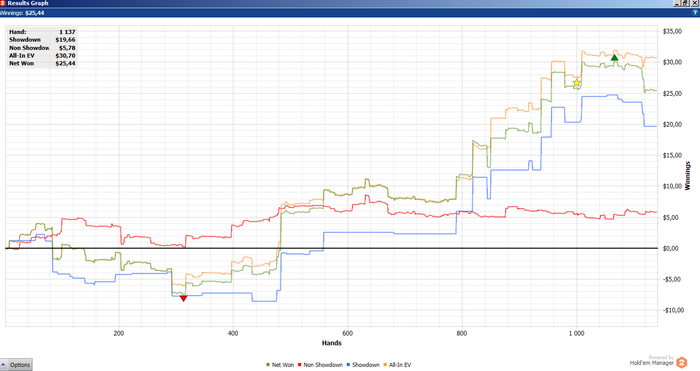Viewport: 700px width, 371px height.
Task: Click the Hold'em Manager 2 logo
Action: (x=682, y=362)
